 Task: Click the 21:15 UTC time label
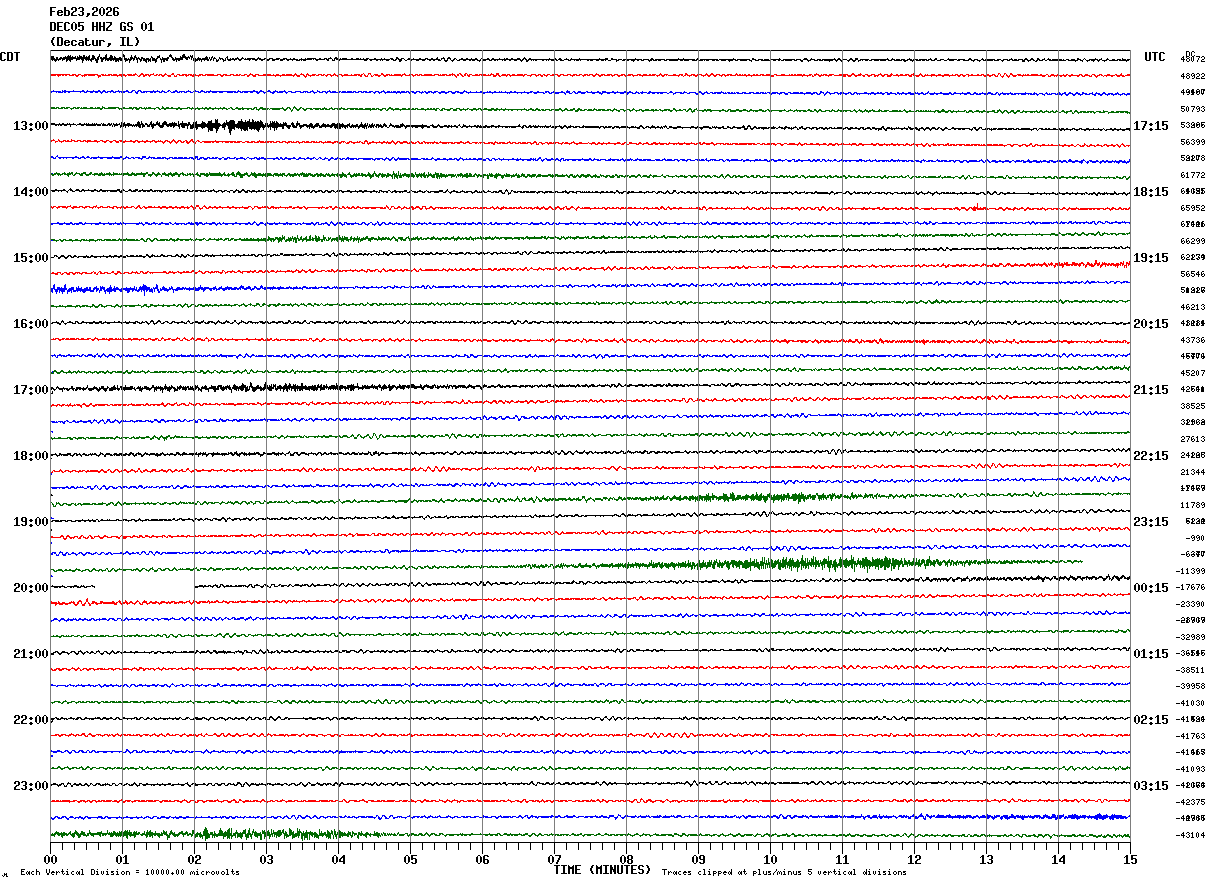(1151, 390)
